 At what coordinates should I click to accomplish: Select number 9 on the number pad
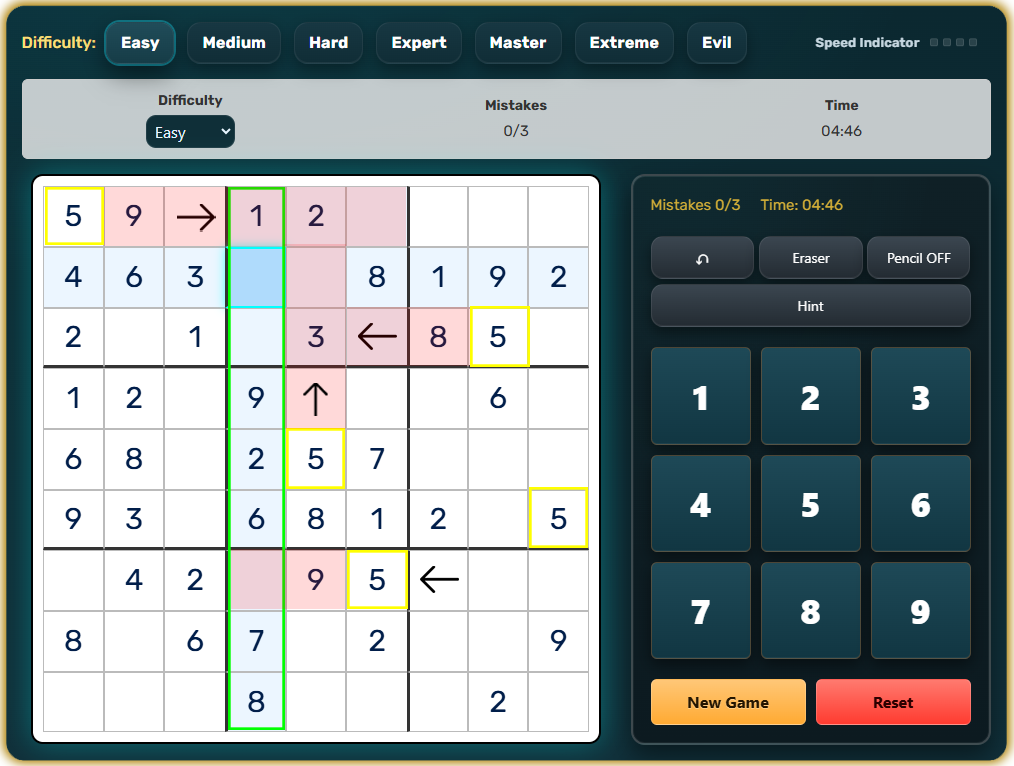click(x=920, y=610)
